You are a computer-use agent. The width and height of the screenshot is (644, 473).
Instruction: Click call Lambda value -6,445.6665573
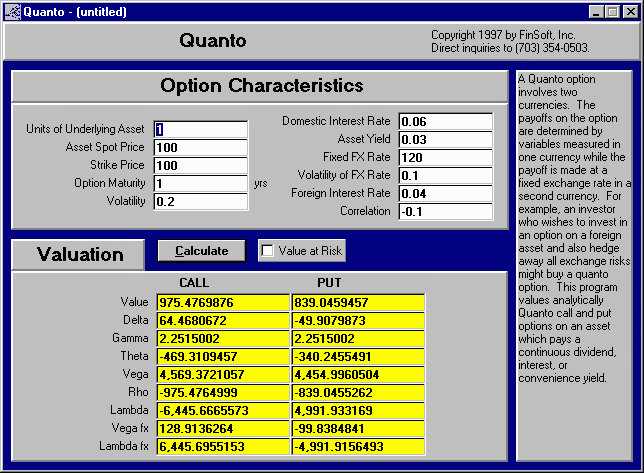pyautogui.click(x=223, y=411)
